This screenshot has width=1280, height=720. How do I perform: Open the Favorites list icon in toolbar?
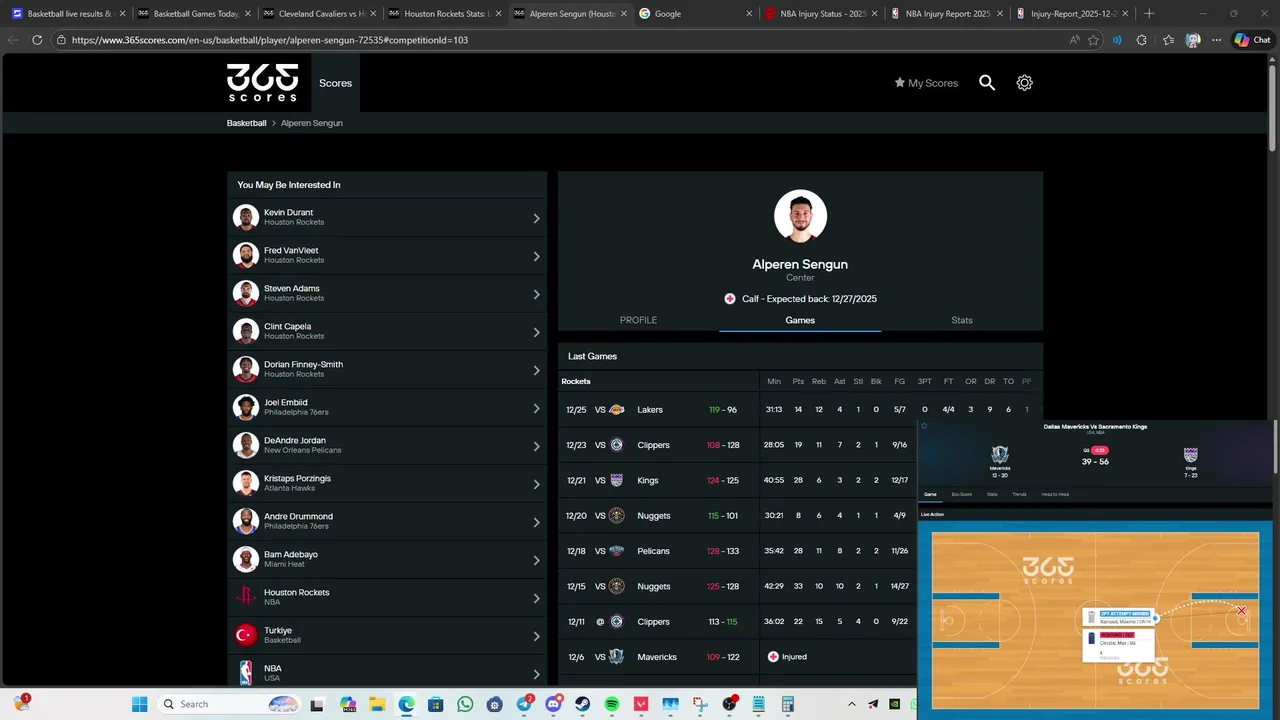point(1168,40)
